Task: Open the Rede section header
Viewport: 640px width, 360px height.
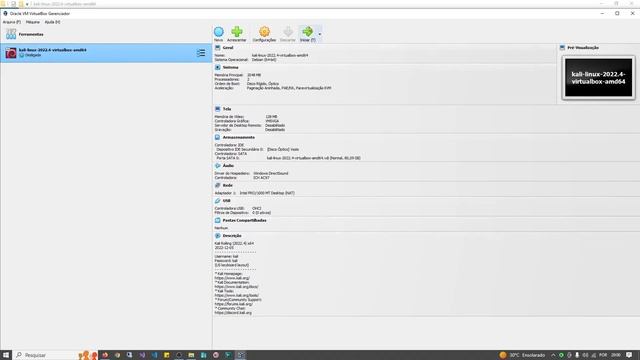Action: [227, 185]
